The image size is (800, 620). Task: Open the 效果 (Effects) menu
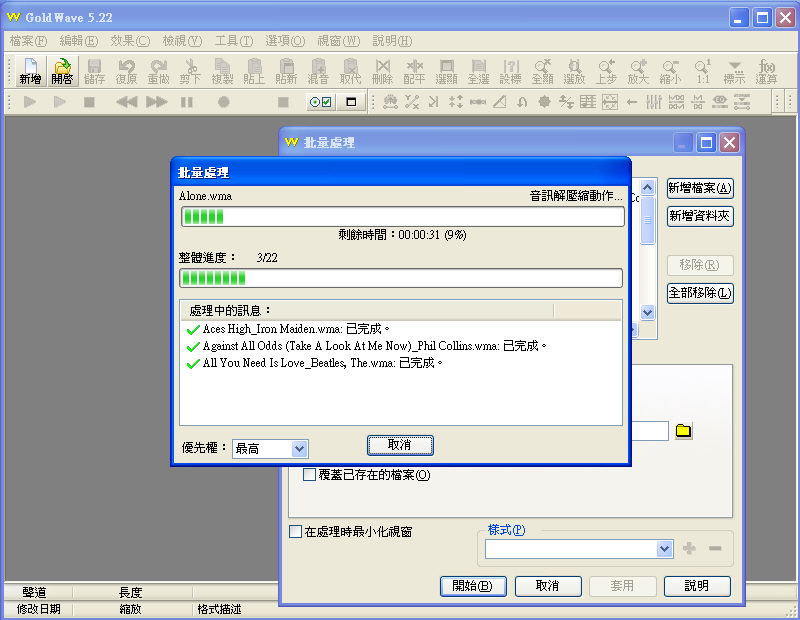(129, 41)
